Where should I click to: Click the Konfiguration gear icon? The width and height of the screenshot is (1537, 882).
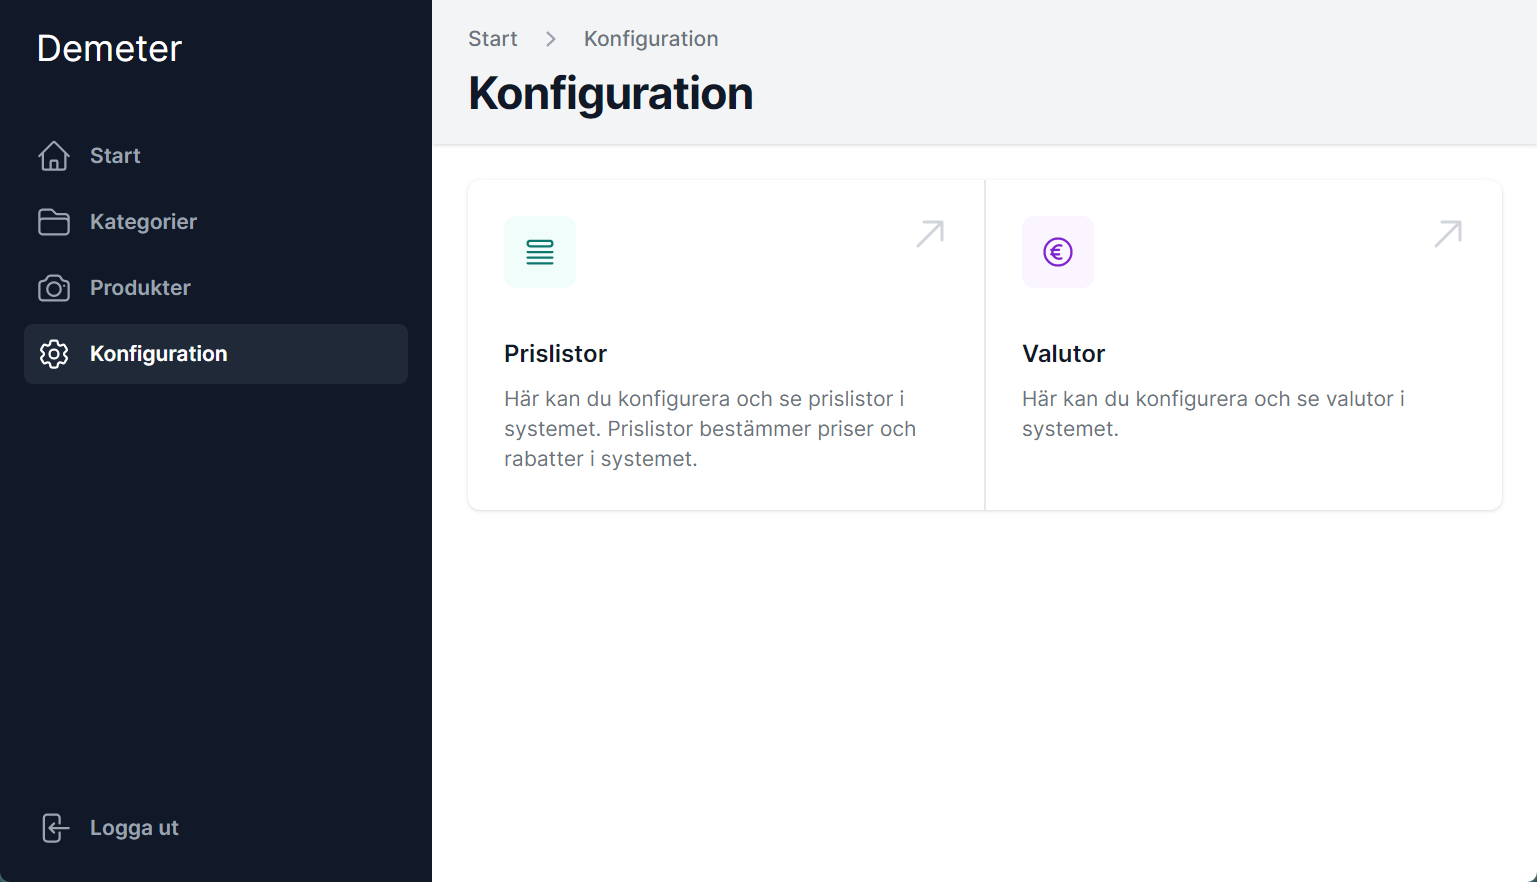(x=54, y=354)
